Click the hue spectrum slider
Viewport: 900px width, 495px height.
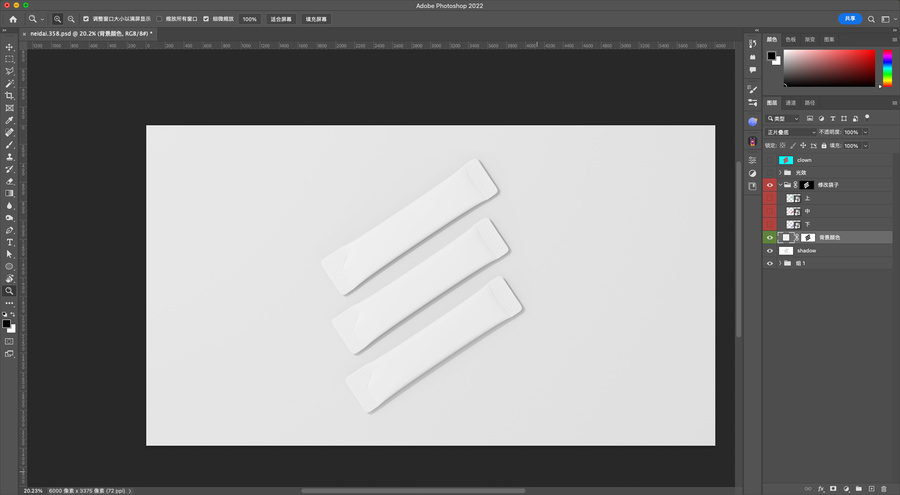tap(887, 68)
